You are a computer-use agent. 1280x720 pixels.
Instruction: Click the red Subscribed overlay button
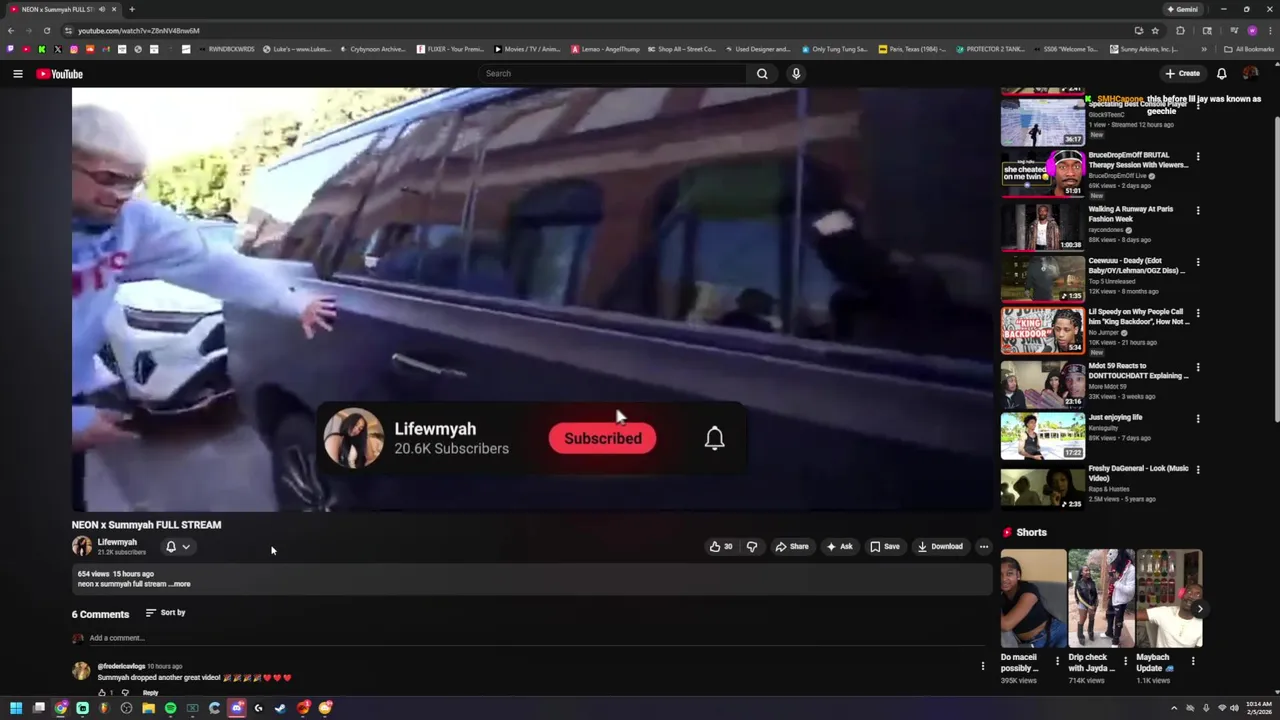coord(602,438)
